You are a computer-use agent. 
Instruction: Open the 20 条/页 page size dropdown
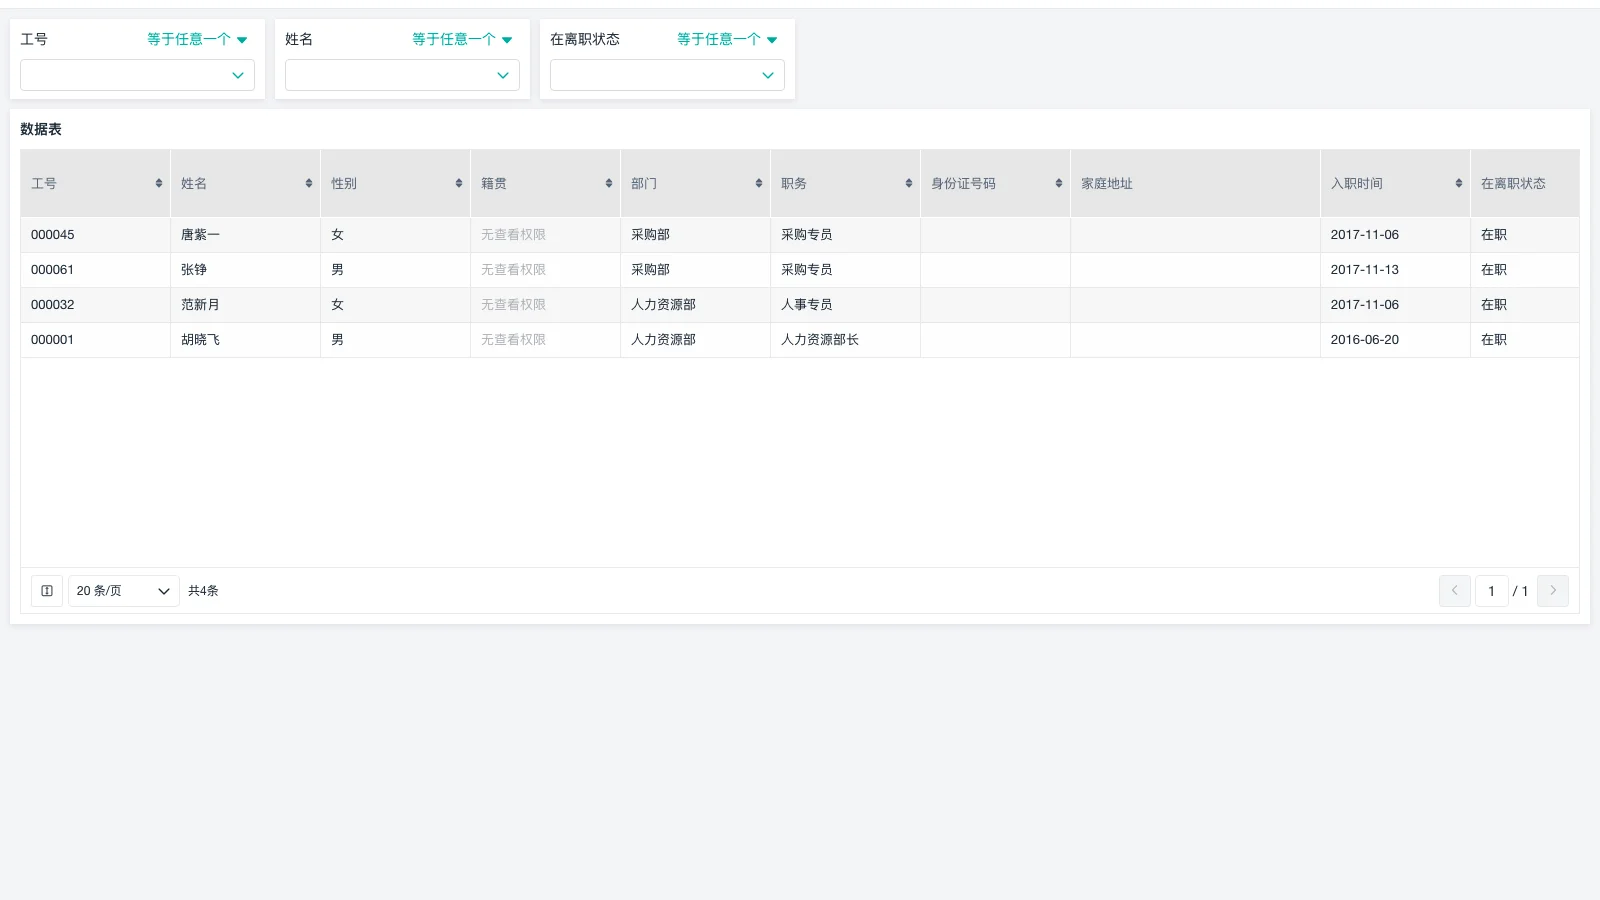tap(123, 591)
